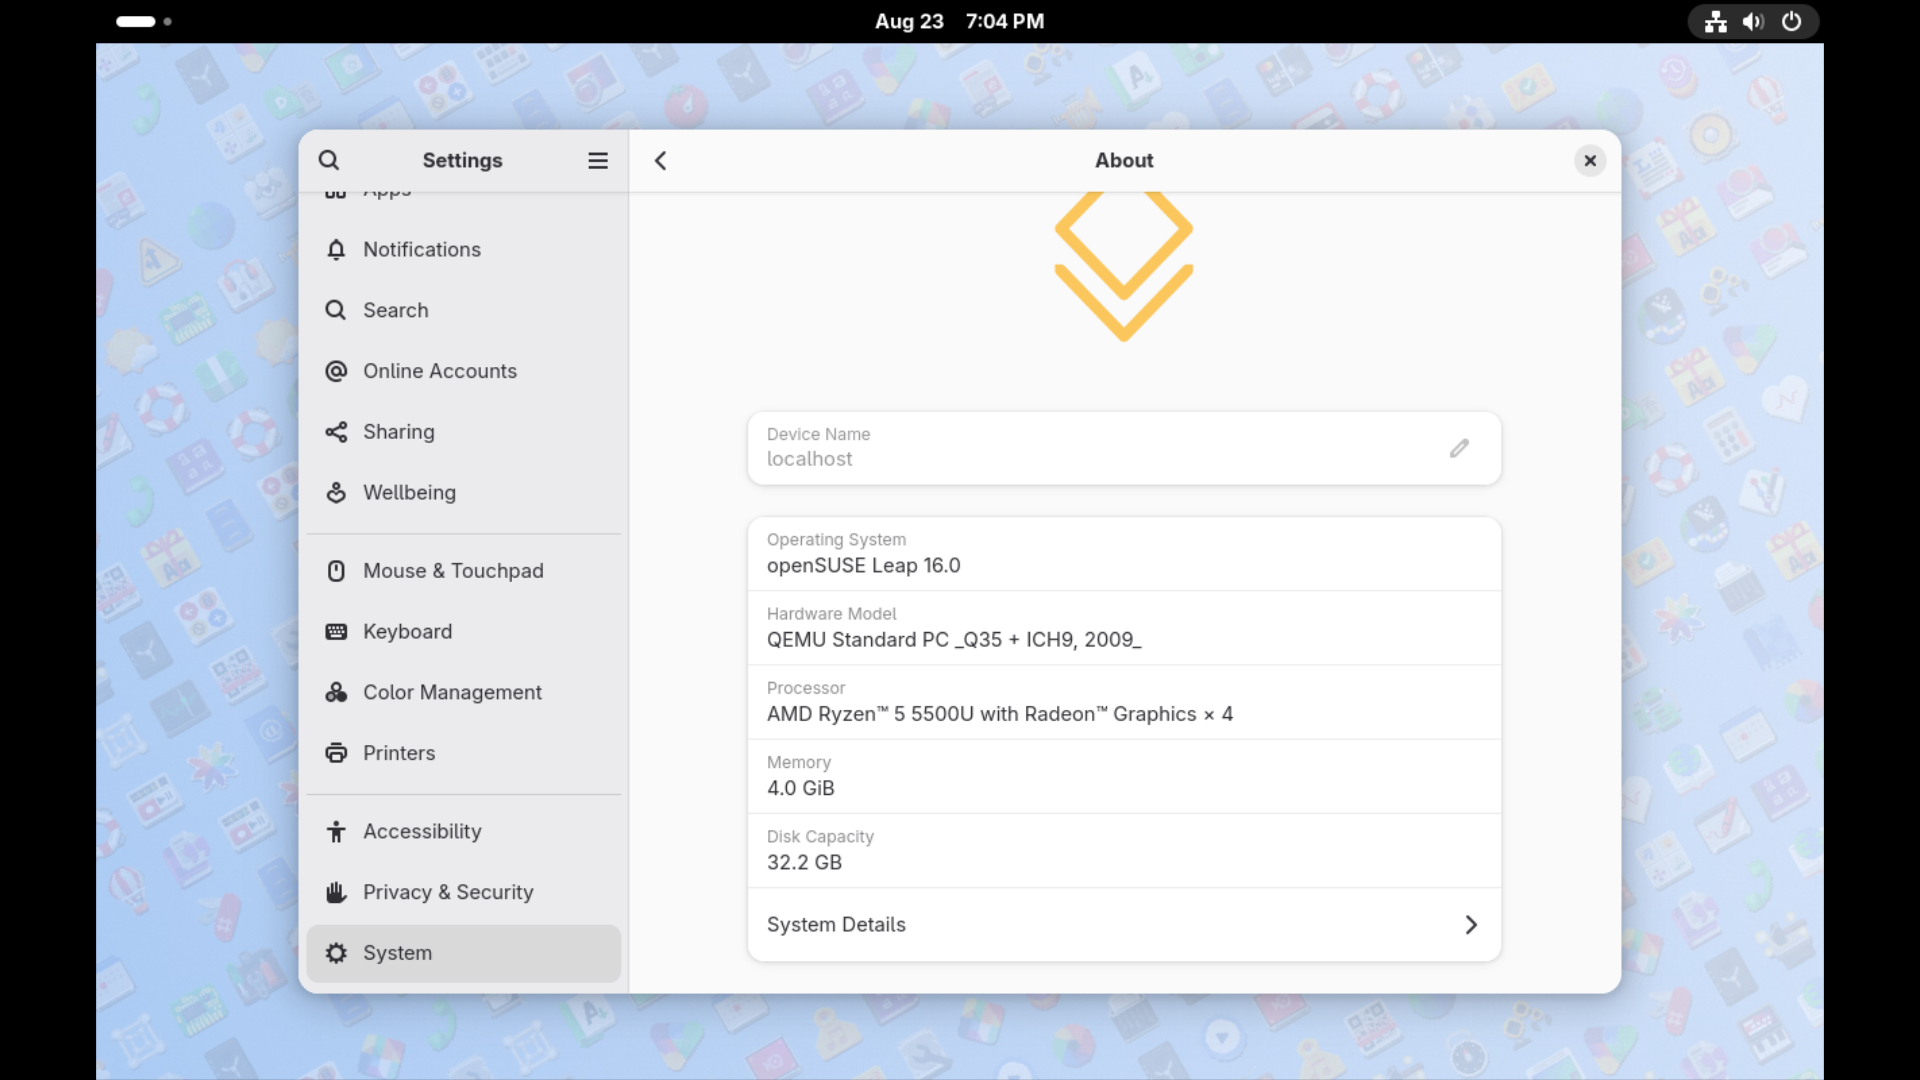The height and width of the screenshot is (1080, 1920).
Task: Click the AMD Ryzen processor value
Action: point(1000,714)
